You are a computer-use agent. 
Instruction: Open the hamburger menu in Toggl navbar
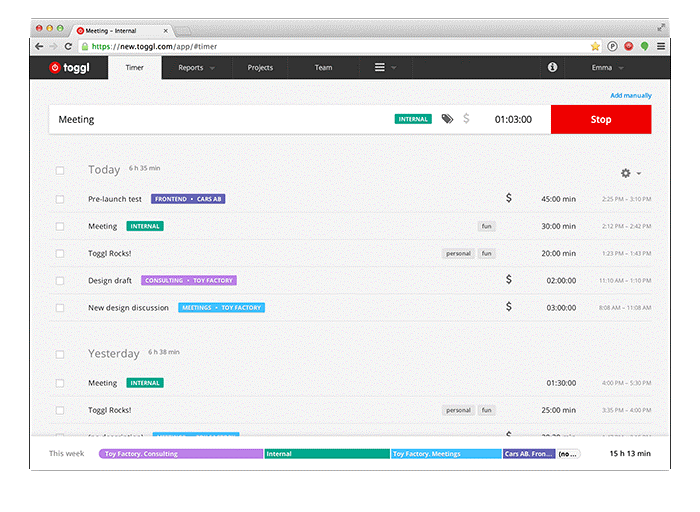coord(379,67)
